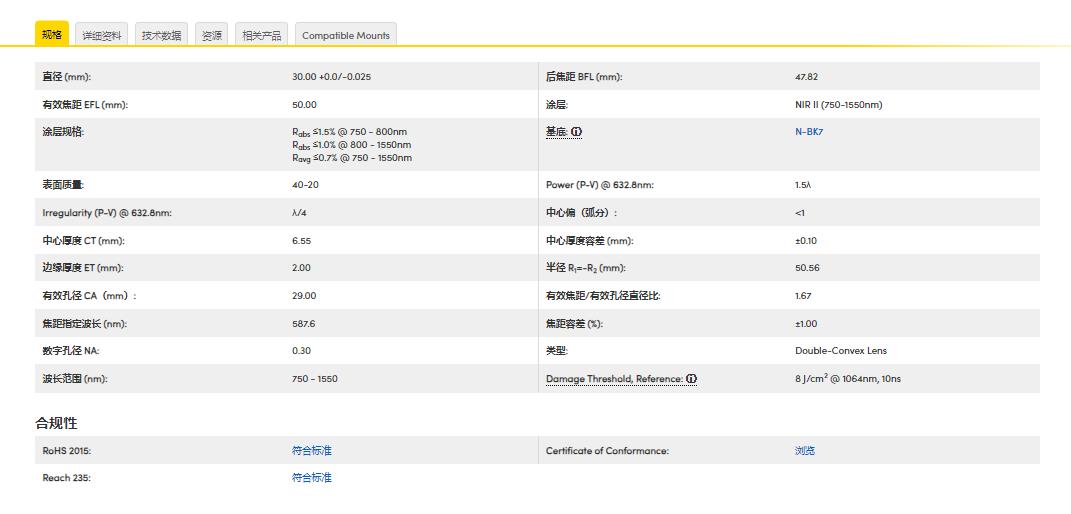
Task: Click the diameter value 30.00 +0.0/-0.025
Action: click(338, 77)
